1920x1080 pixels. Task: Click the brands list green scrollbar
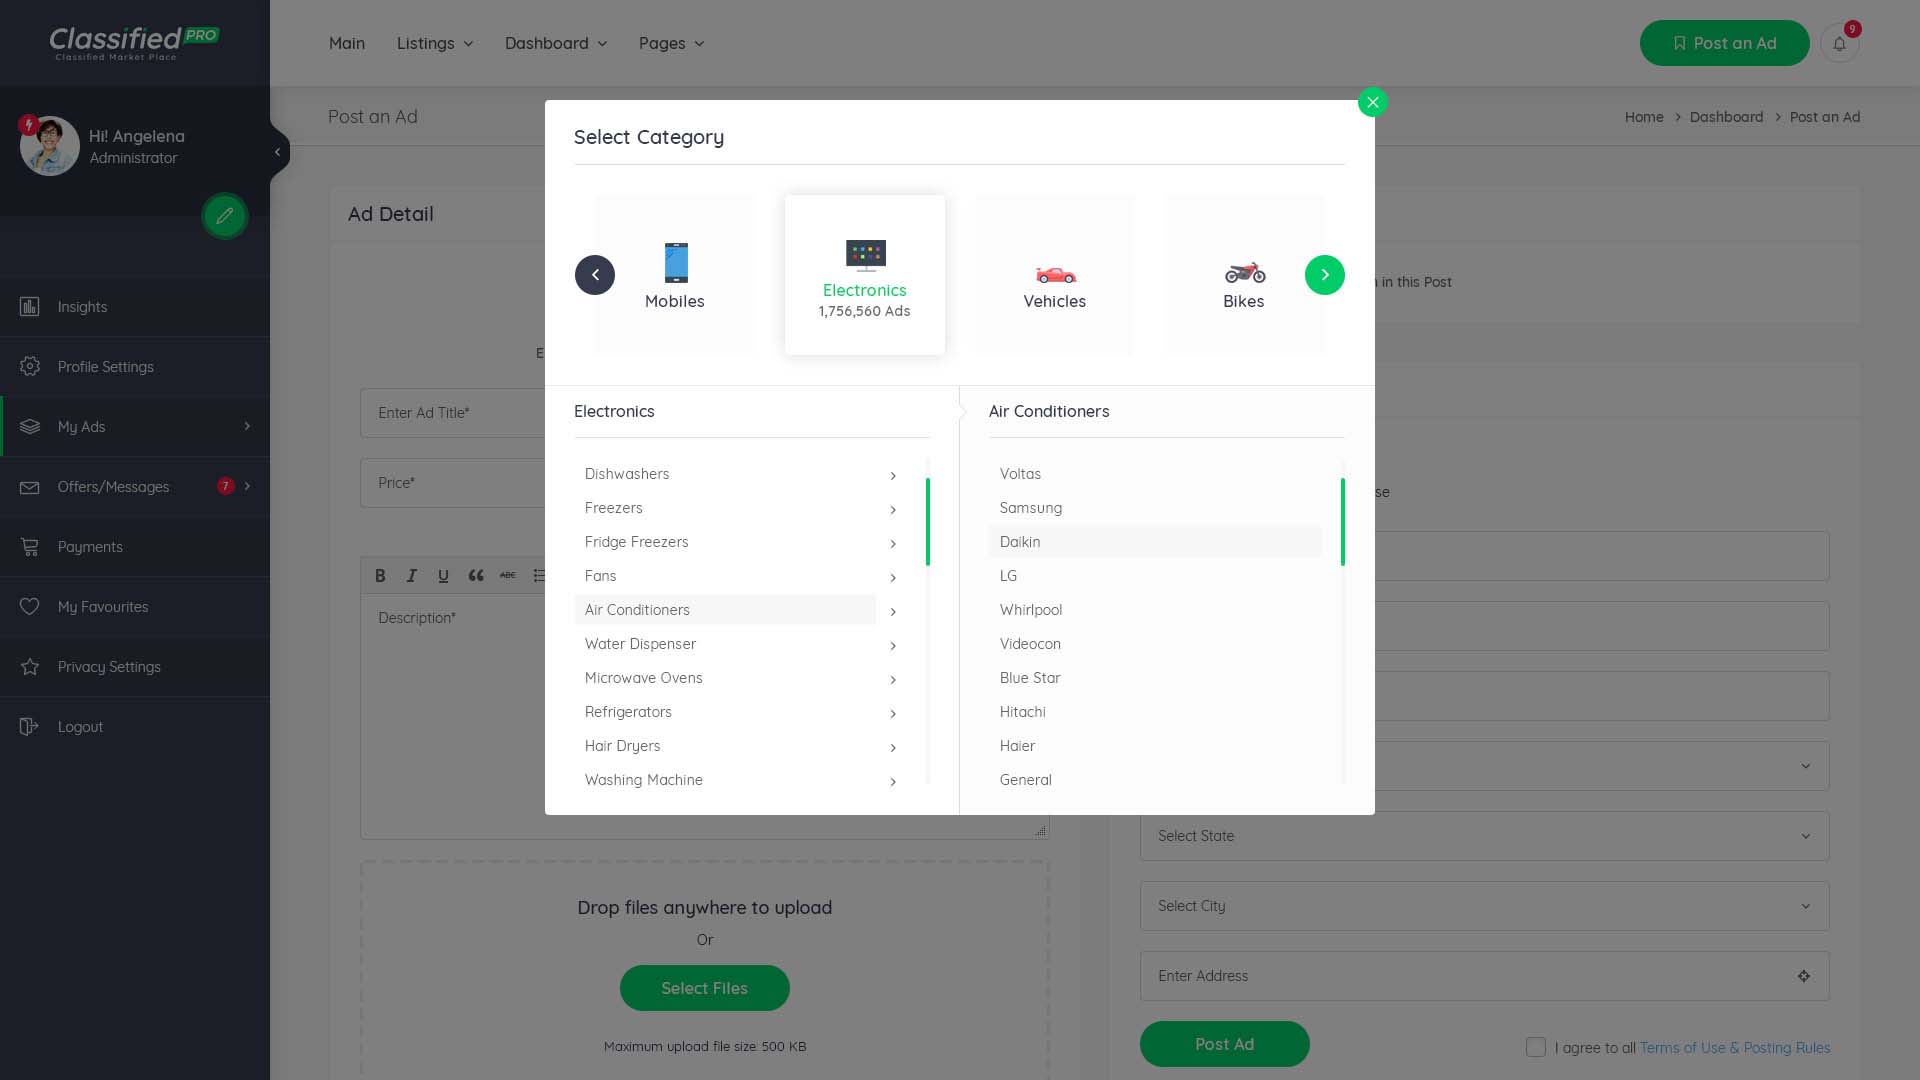coord(1342,522)
